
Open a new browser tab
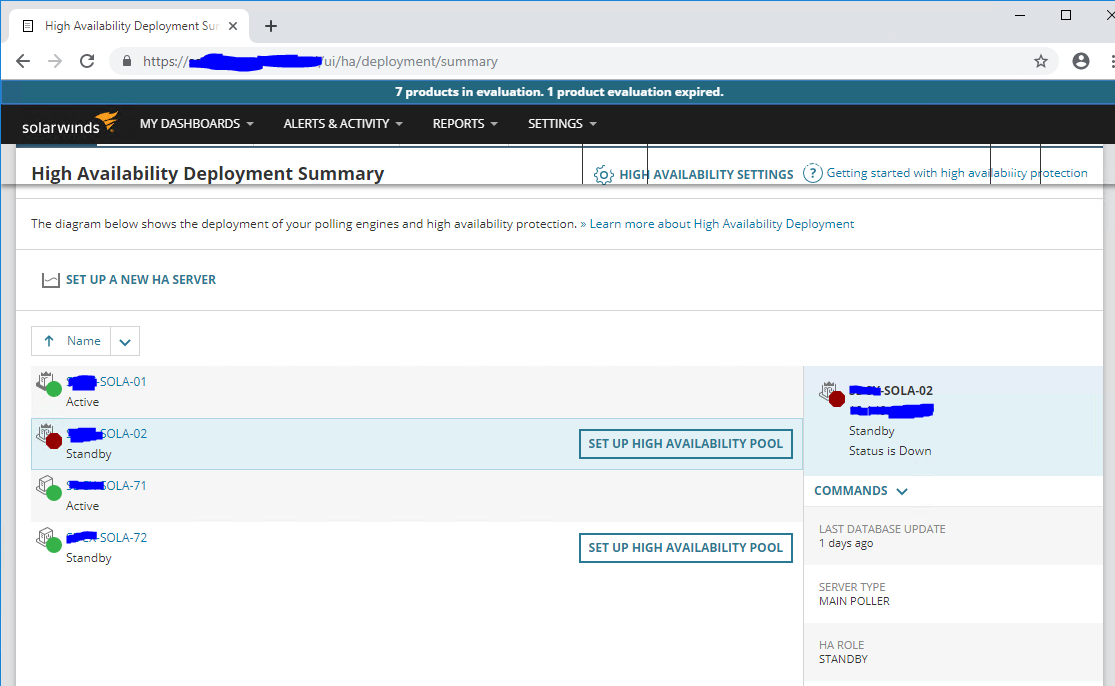coord(271,26)
